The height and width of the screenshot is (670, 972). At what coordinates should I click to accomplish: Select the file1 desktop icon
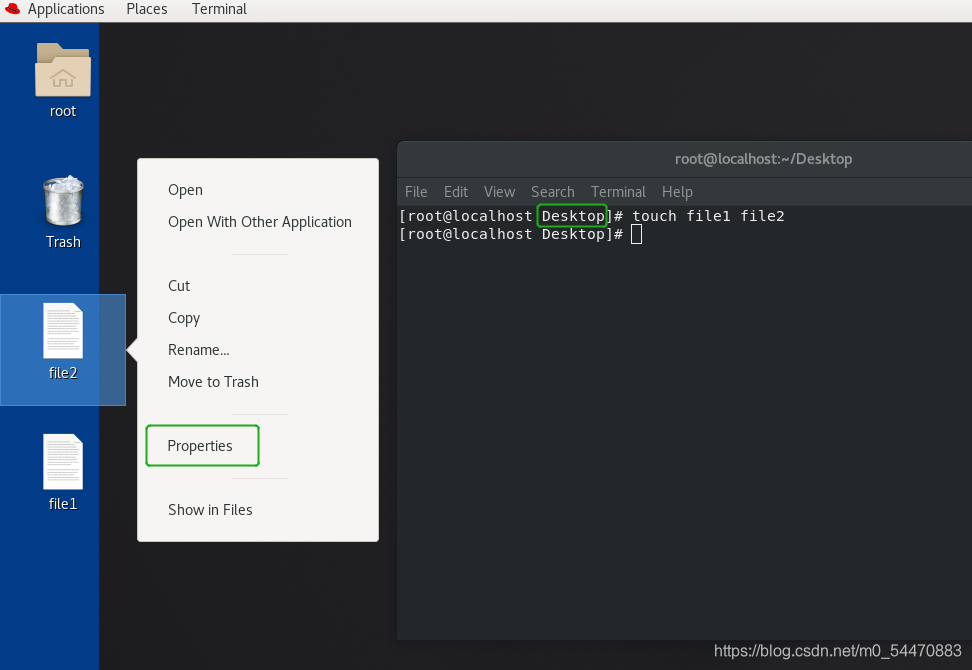coord(63,461)
